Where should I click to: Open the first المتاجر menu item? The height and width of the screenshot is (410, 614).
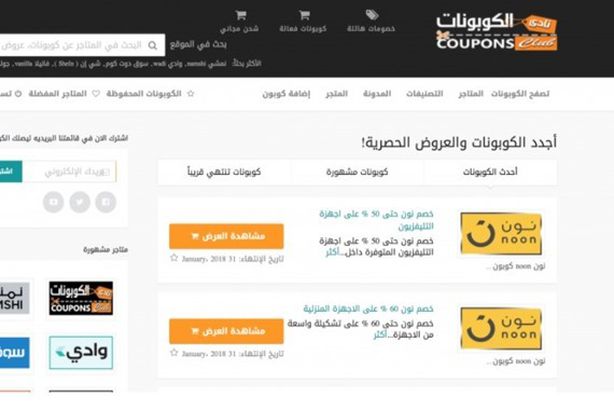click(471, 94)
